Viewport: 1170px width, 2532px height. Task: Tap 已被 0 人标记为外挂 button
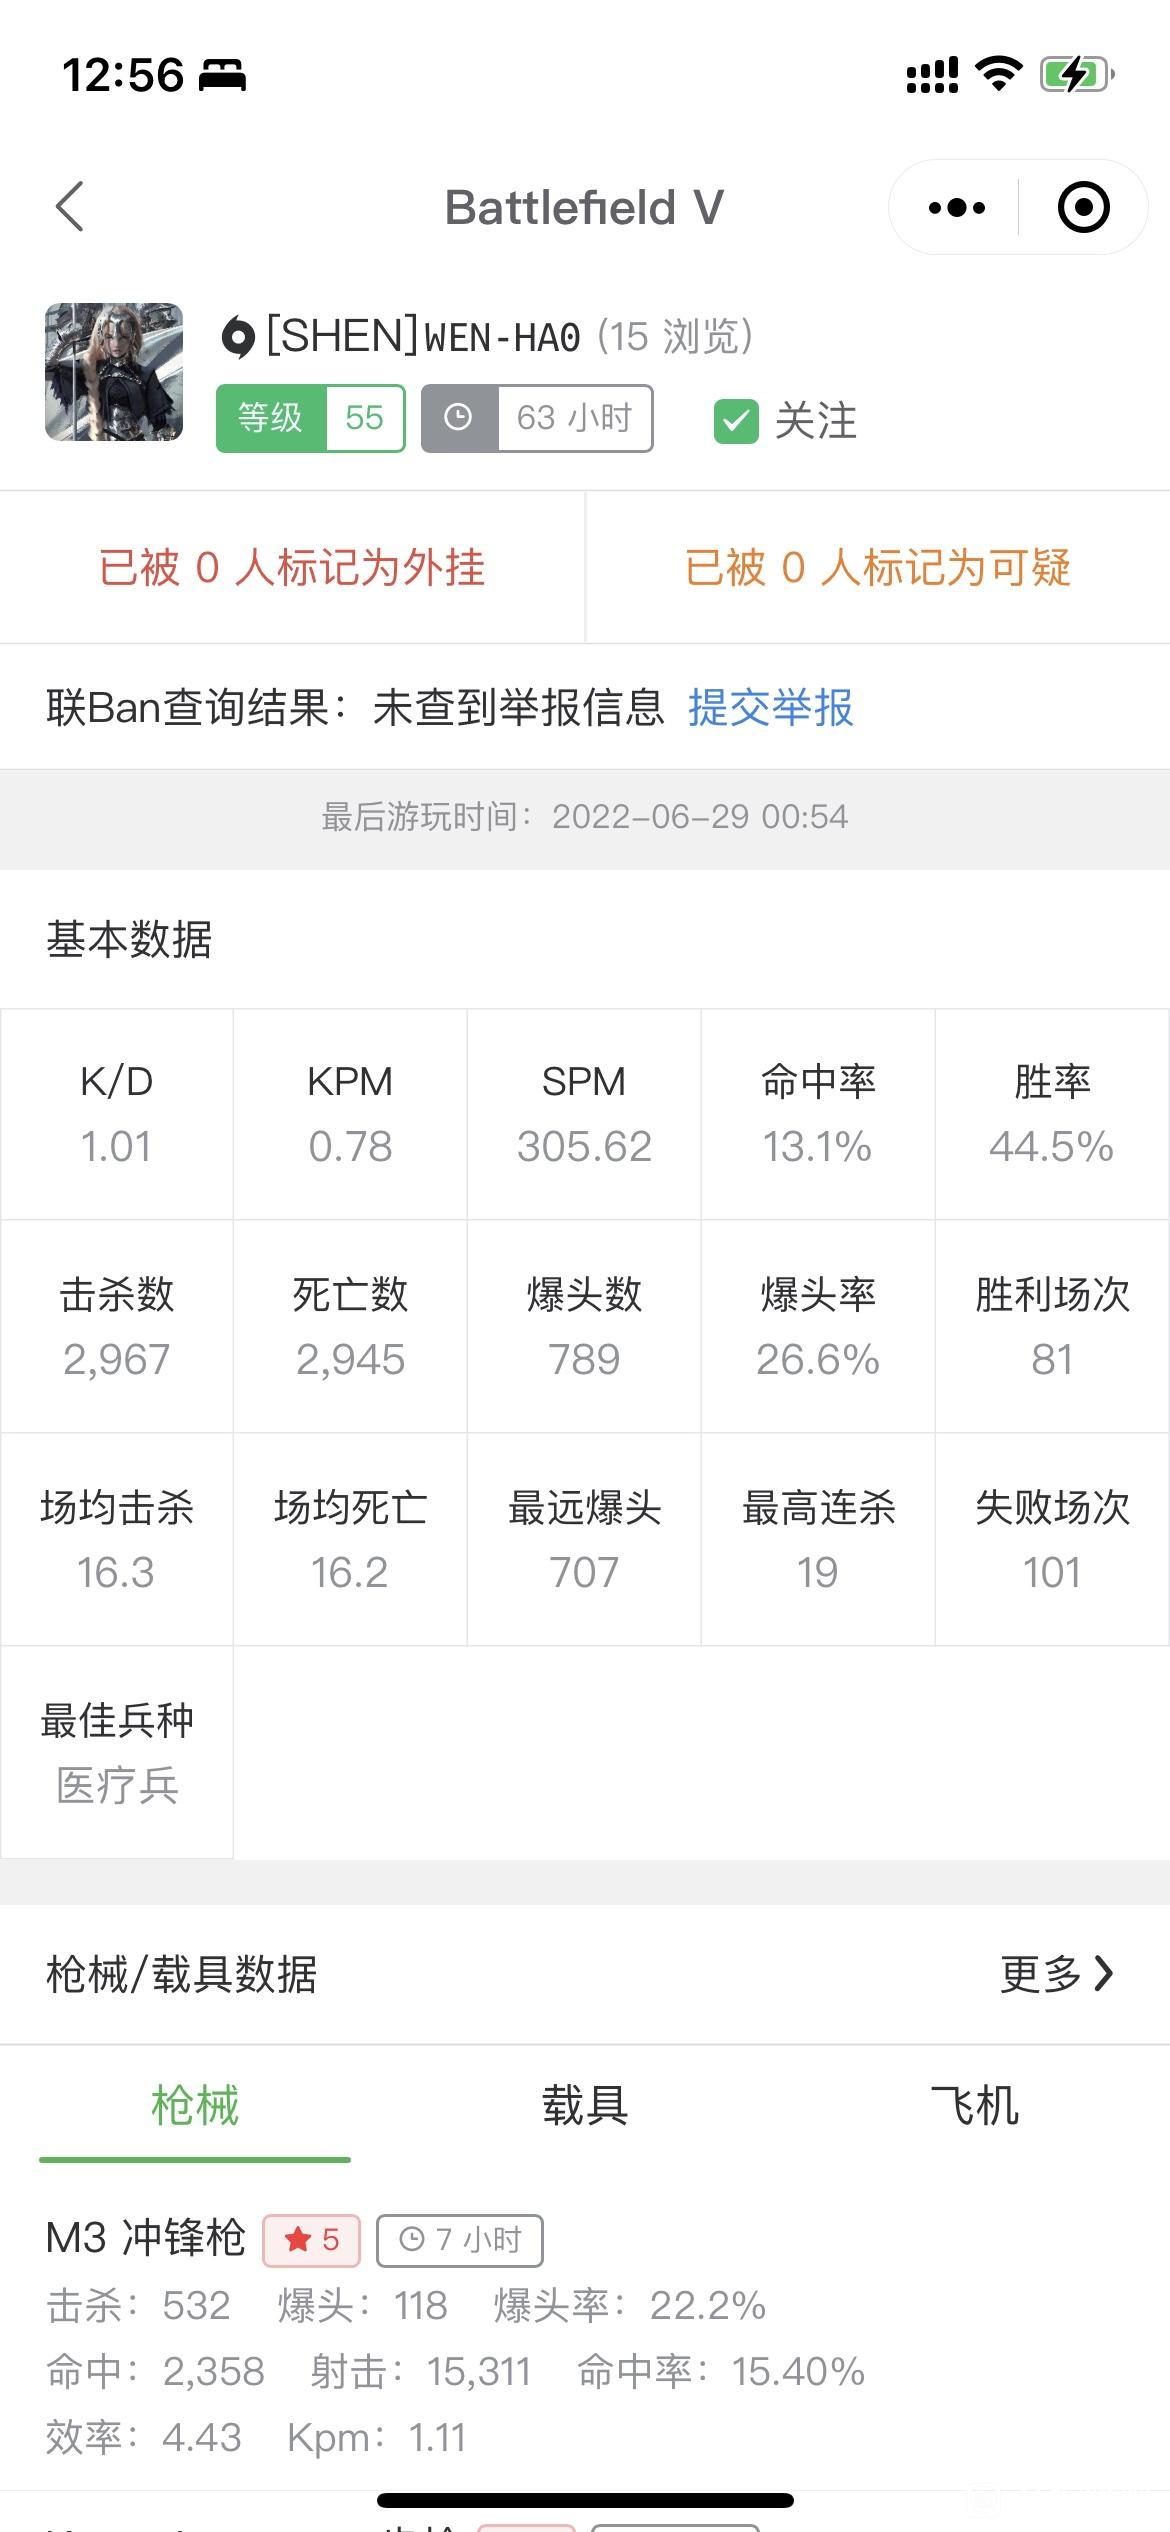[292, 567]
